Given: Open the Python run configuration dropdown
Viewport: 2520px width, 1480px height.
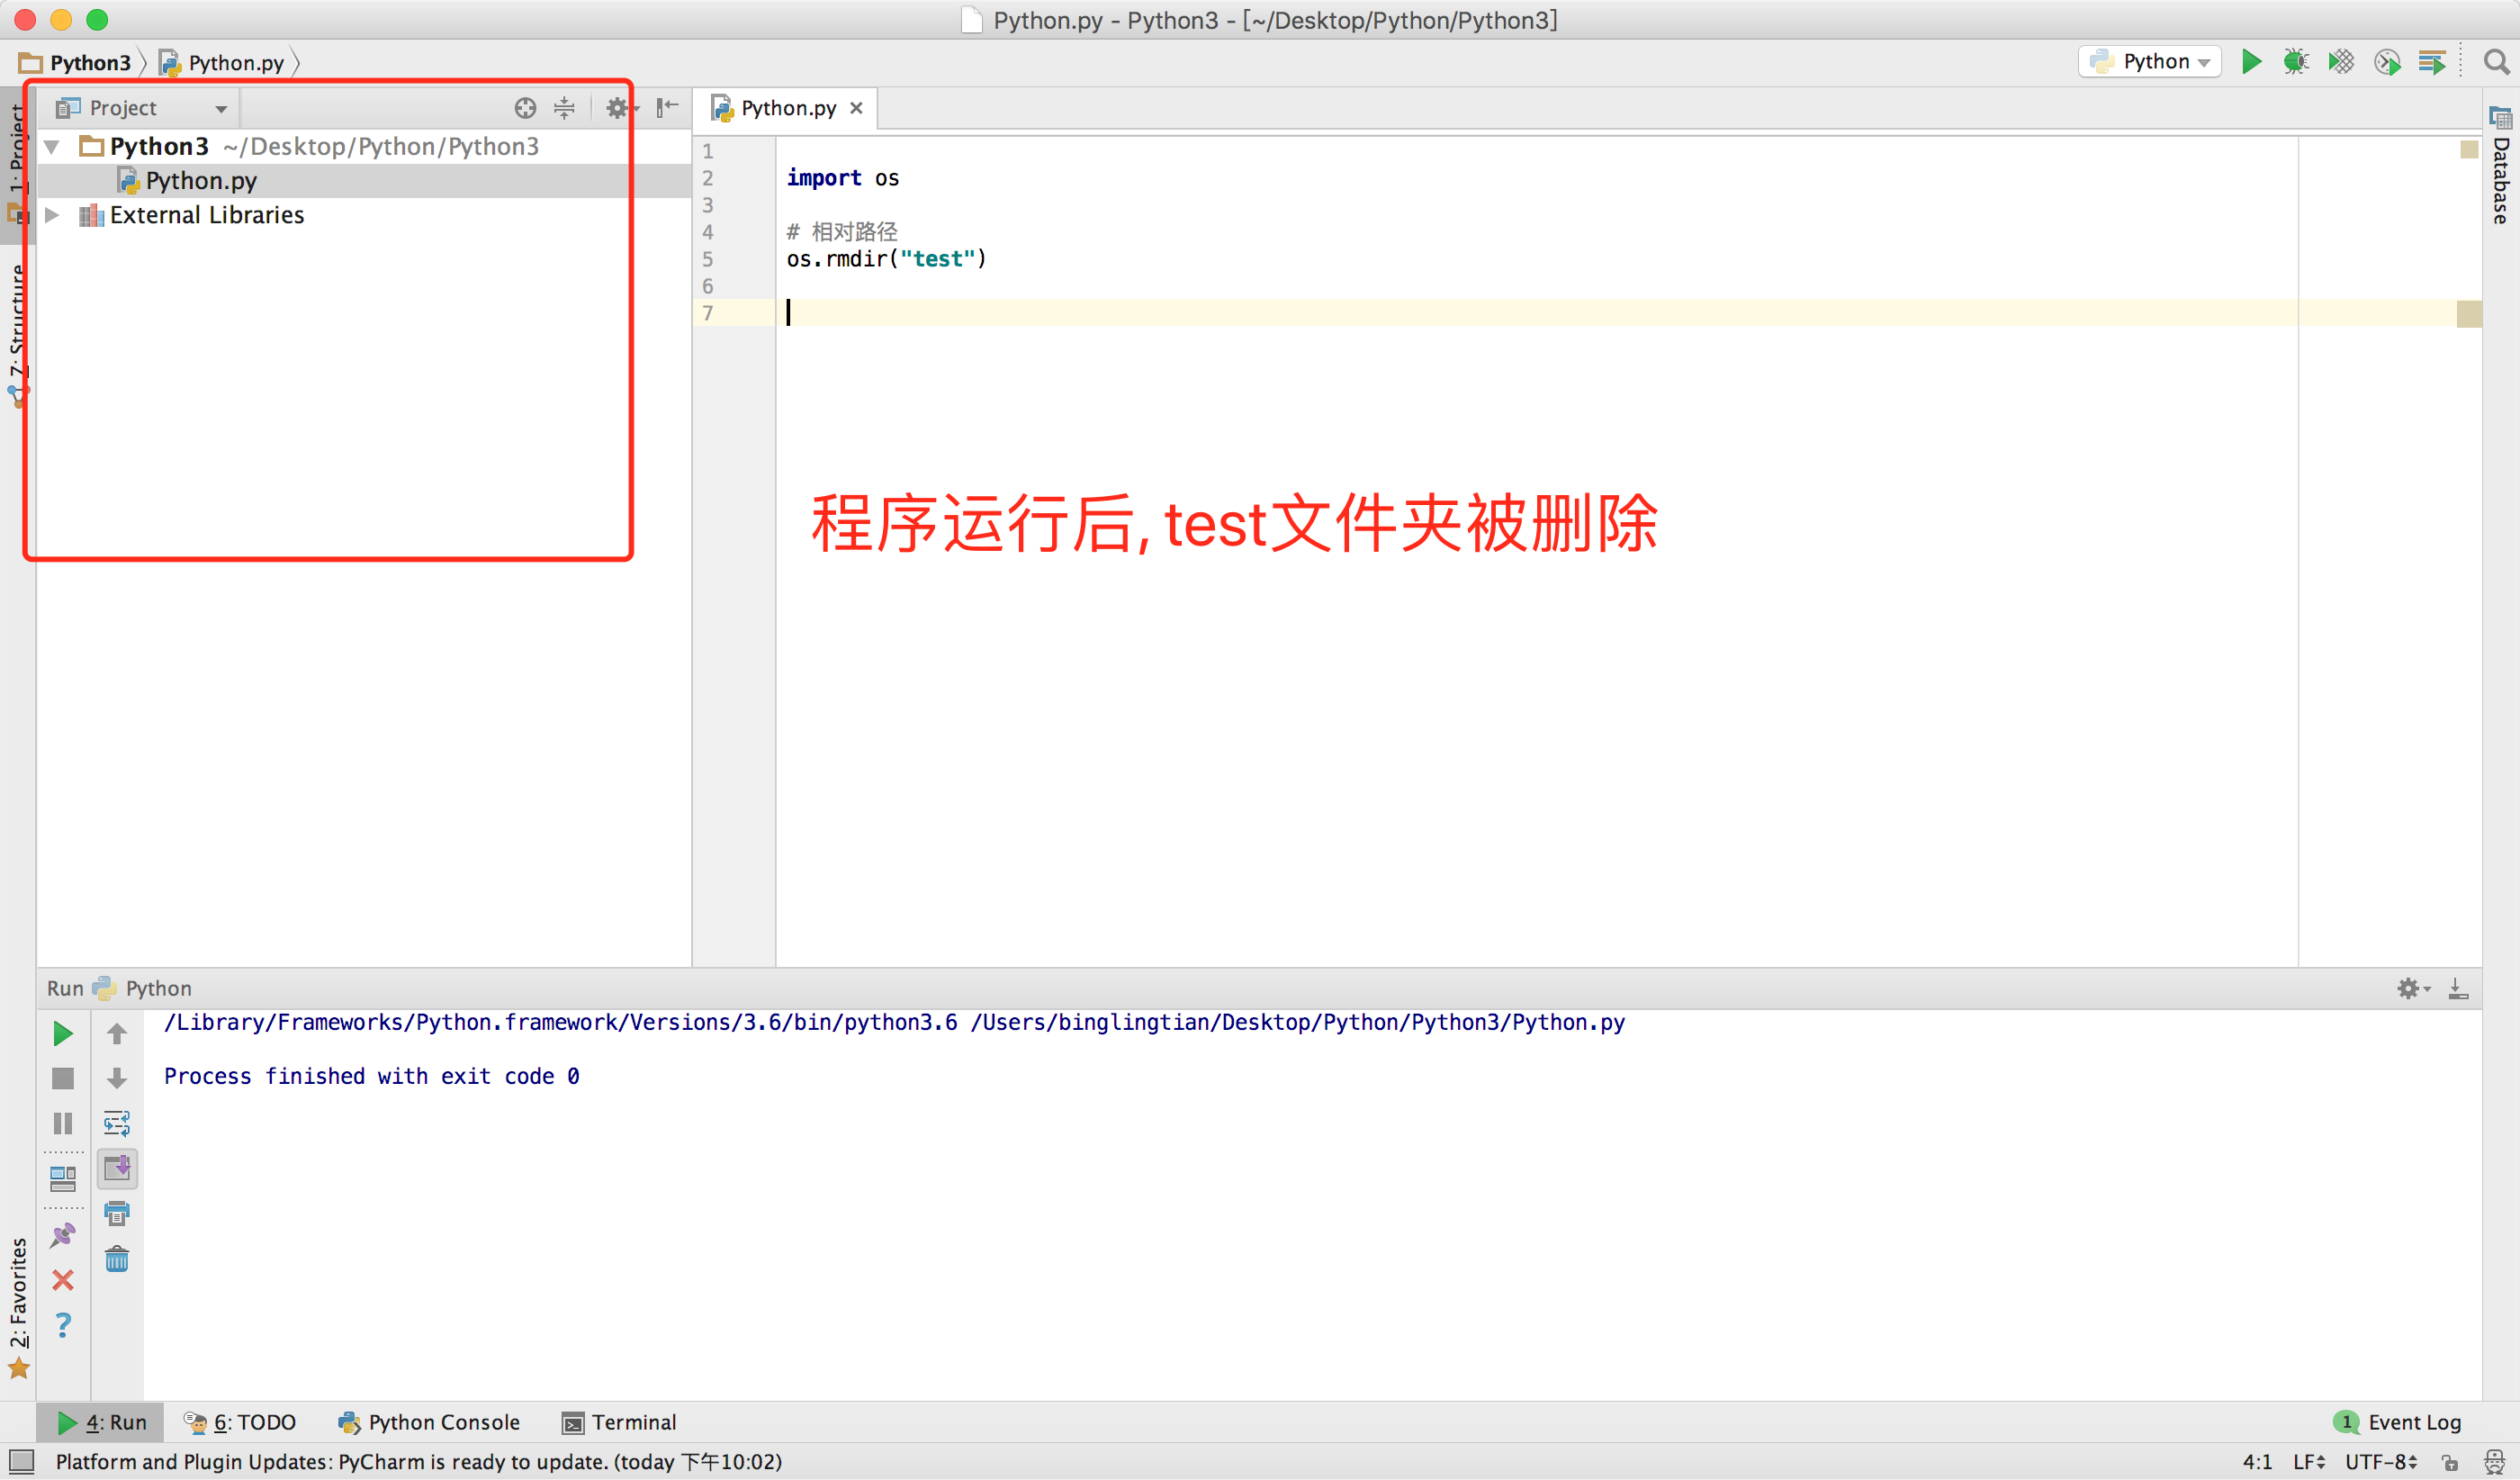Looking at the screenshot, I should pos(2150,62).
